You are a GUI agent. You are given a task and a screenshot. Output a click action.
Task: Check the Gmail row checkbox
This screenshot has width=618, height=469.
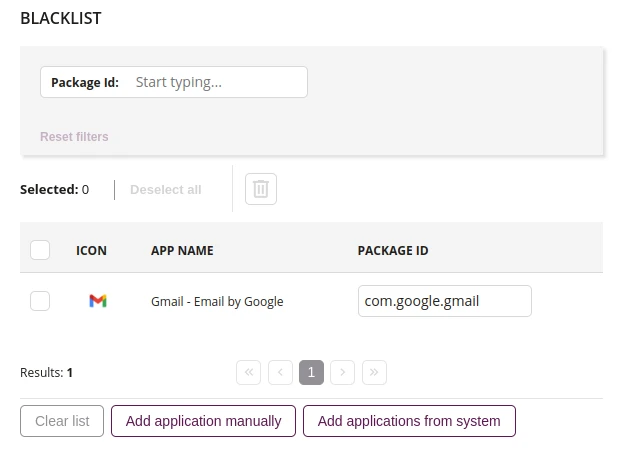40,301
